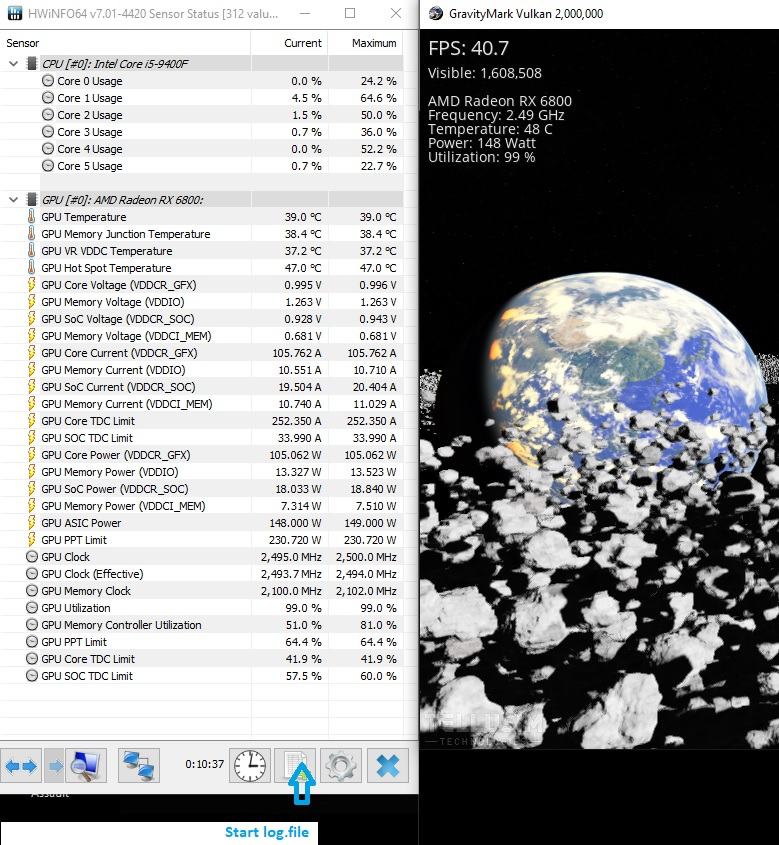The height and width of the screenshot is (845, 779).
Task: Click the GravityMark title bar app icon
Action: click(x=435, y=14)
